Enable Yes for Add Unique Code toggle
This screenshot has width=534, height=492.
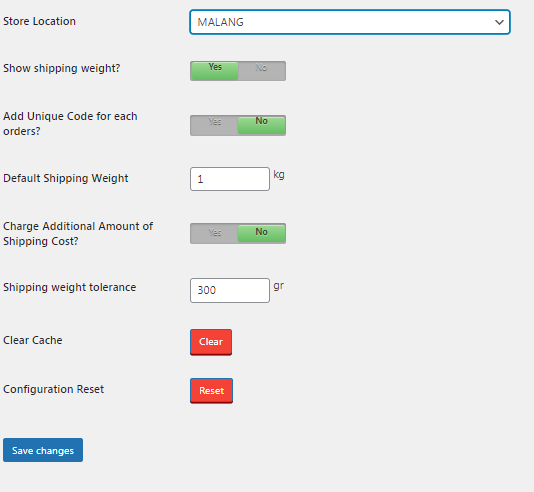coord(215,125)
